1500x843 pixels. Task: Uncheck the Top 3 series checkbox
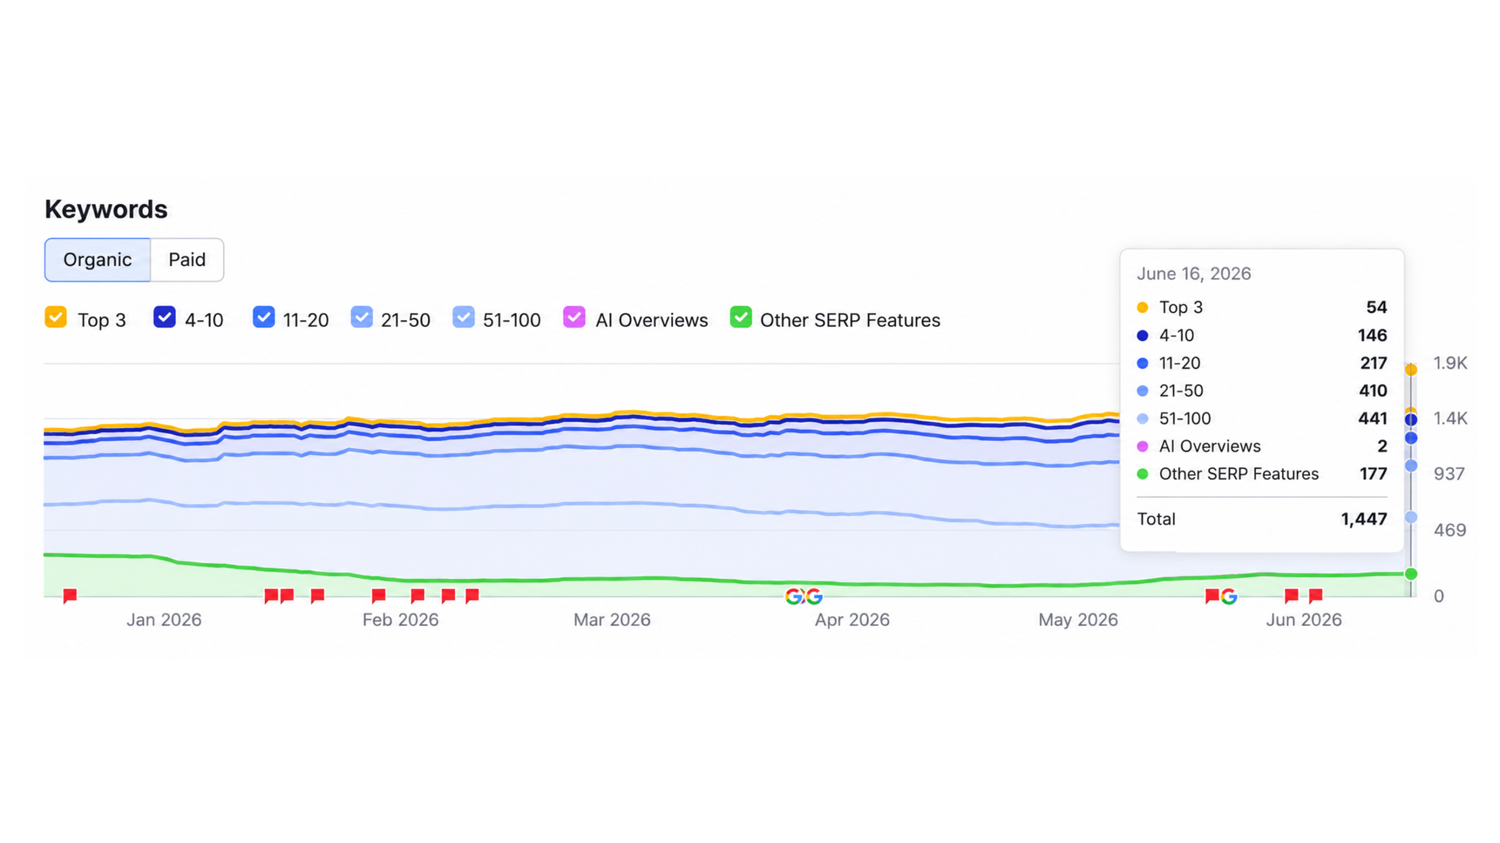click(x=56, y=318)
